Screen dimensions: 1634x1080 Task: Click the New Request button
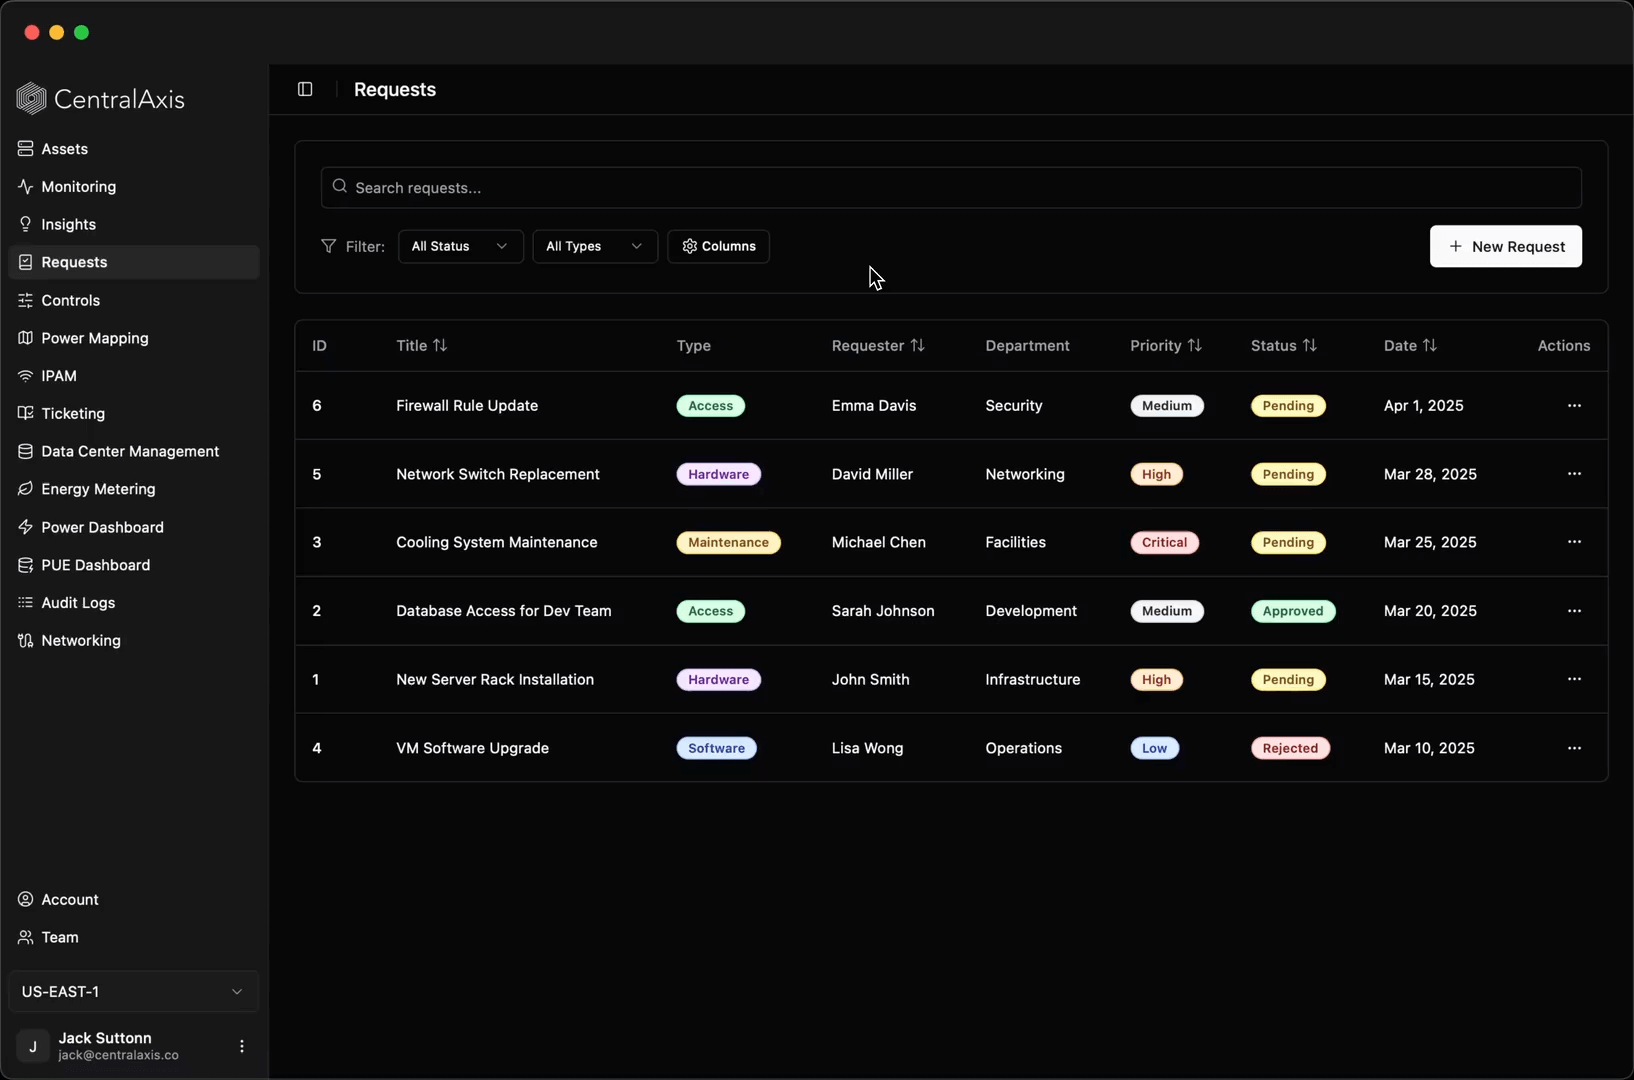1505,247
